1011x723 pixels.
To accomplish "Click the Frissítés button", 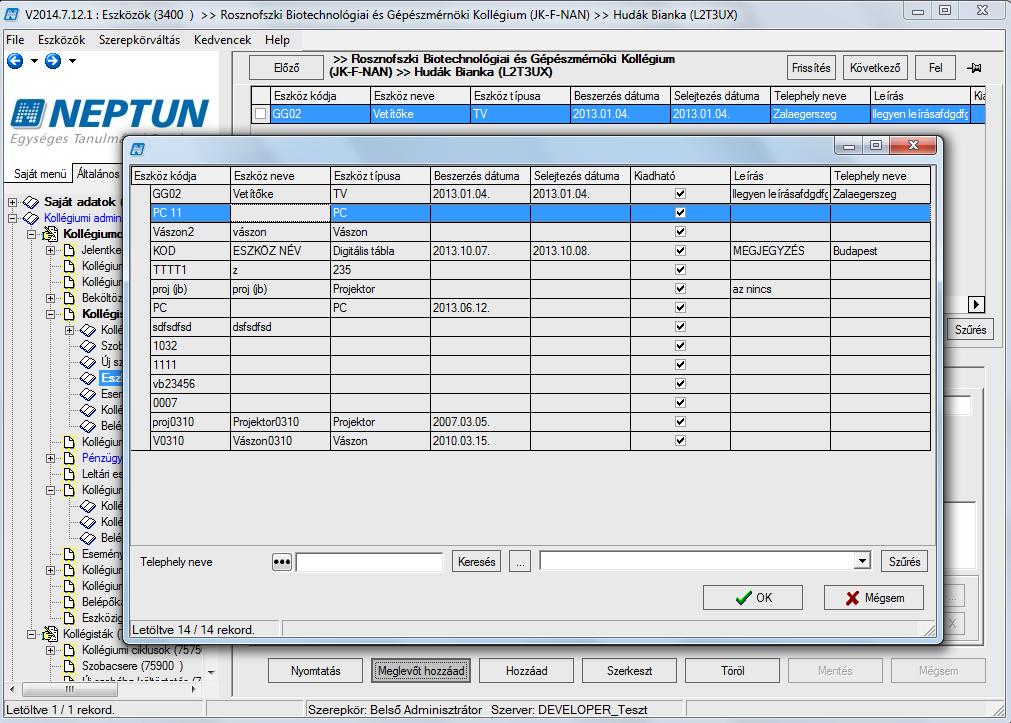I will pyautogui.click(x=811, y=68).
